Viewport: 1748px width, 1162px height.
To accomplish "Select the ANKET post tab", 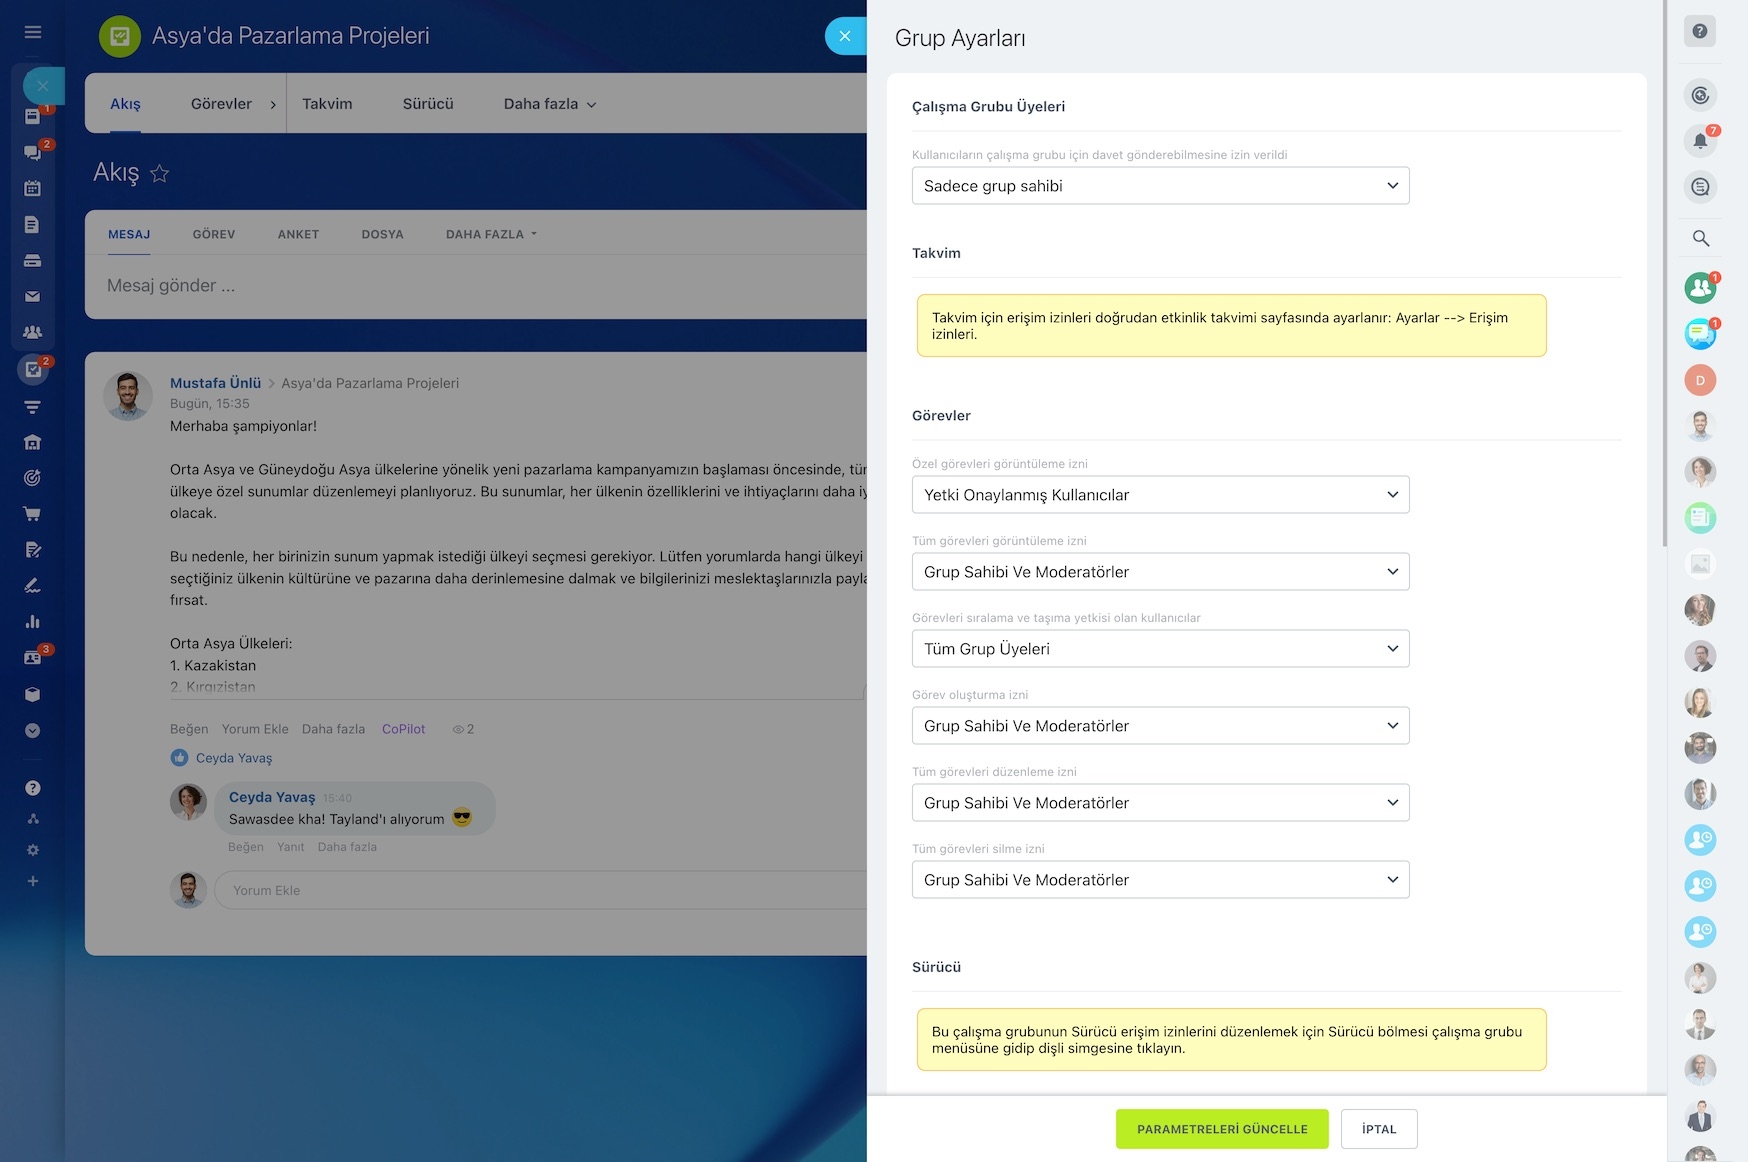I will 298,234.
